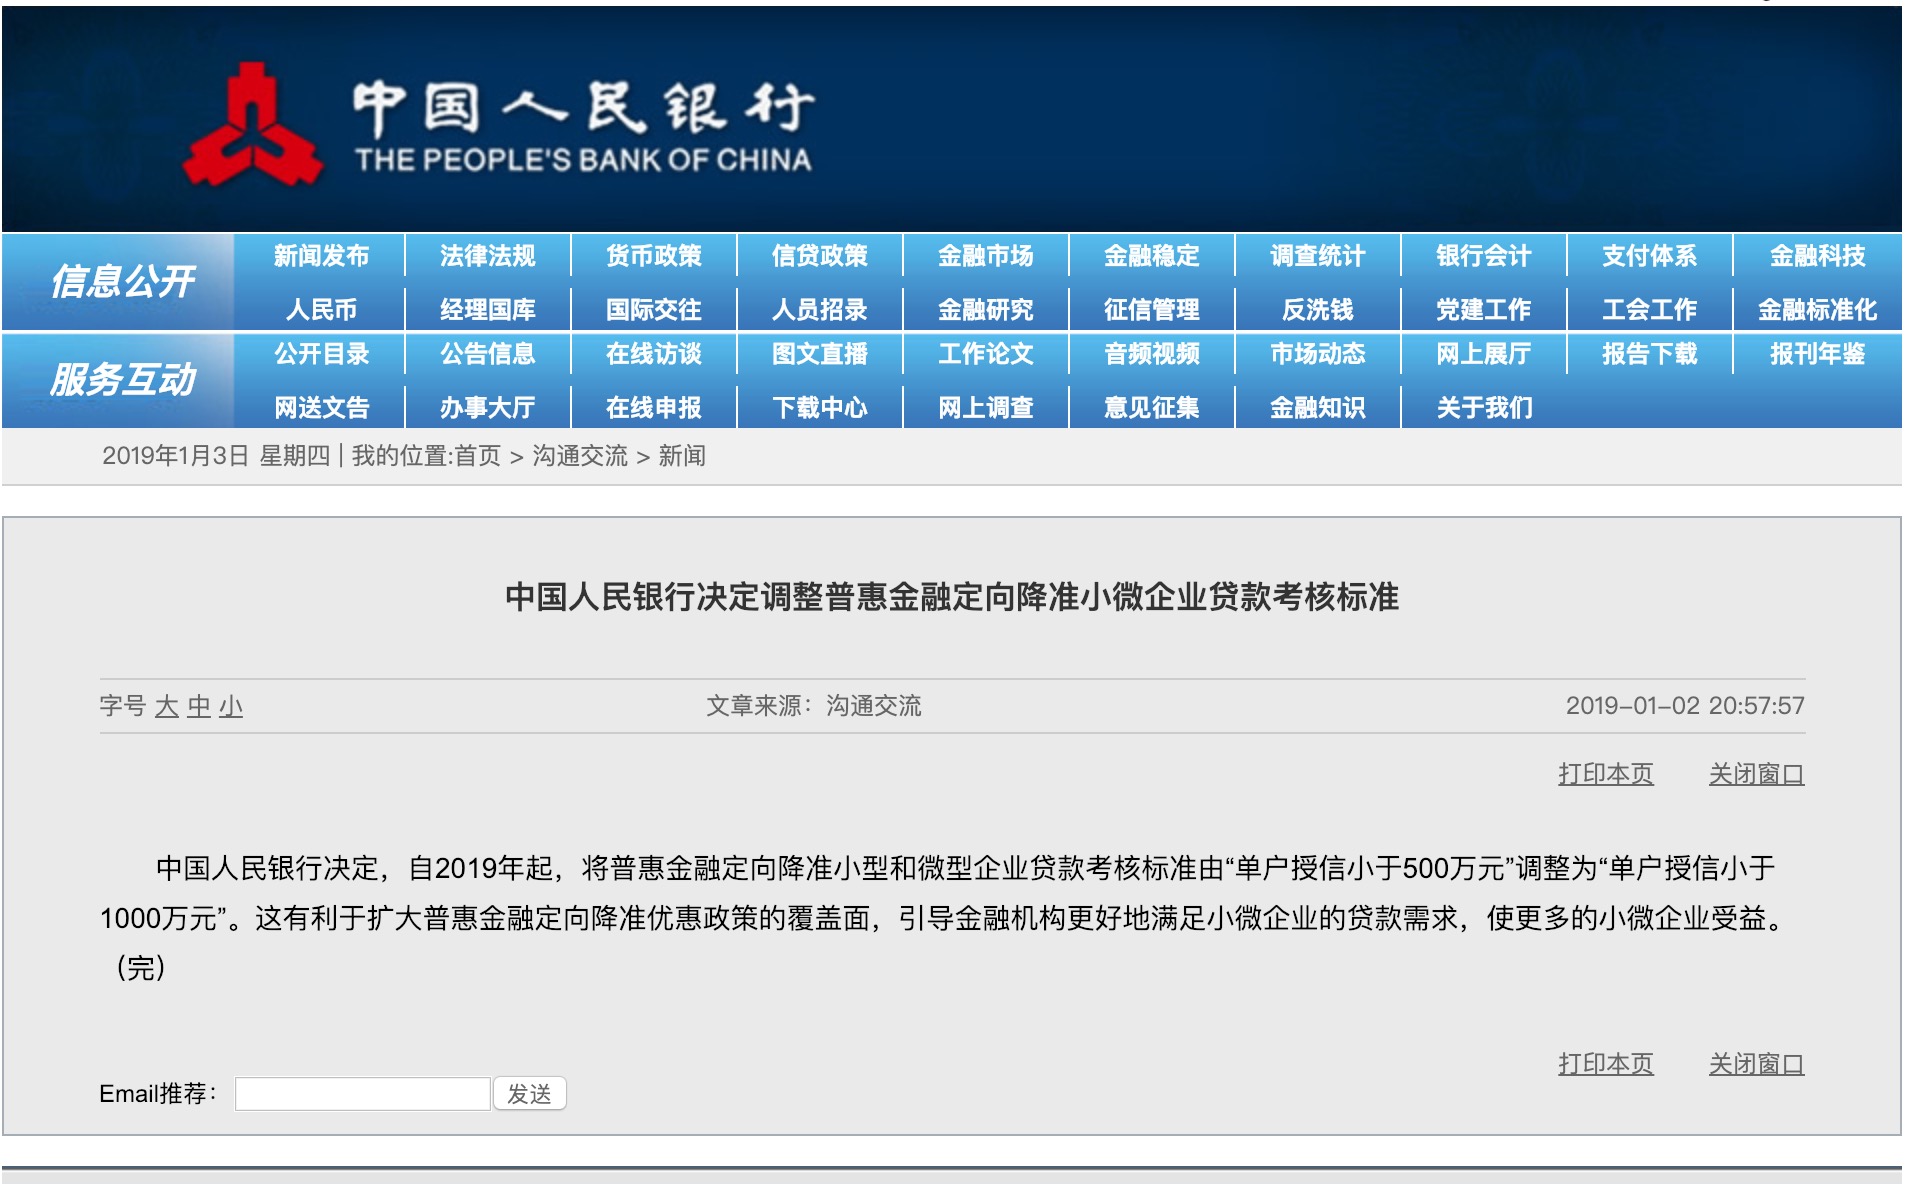Go to 金融市场 section

coord(985,257)
